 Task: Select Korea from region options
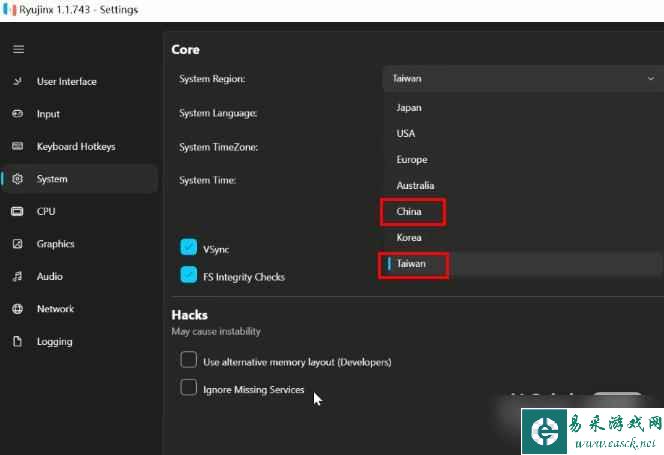pyautogui.click(x=409, y=238)
